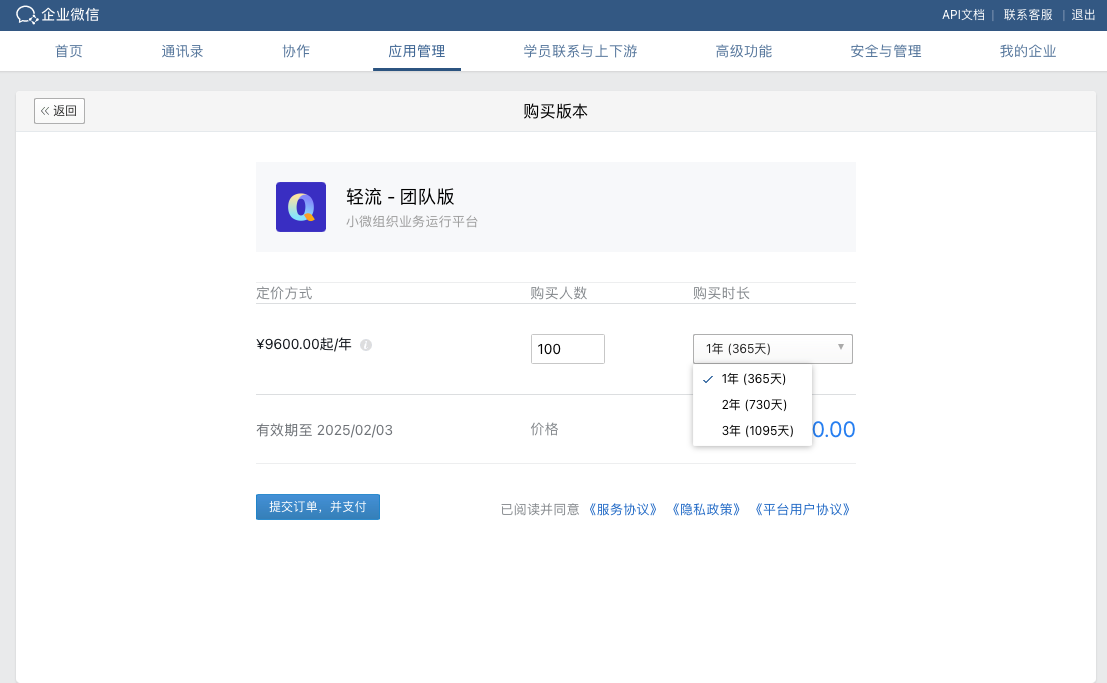The image size is (1107, 683).
Task: Click the 轻流 - 团队版 title
Action: [x=400, y=196]
